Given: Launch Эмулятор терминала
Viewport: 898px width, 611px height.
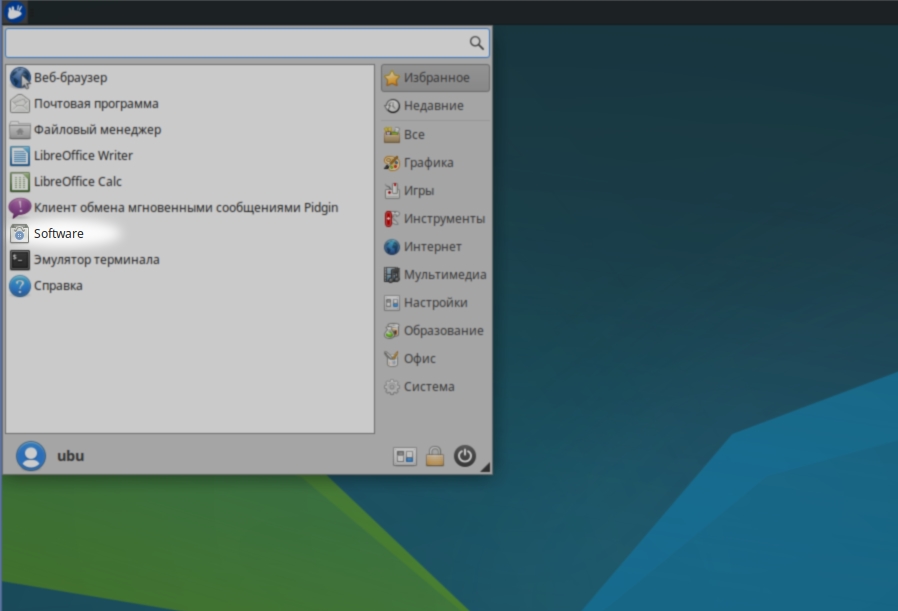Looking at the screenshot, I should pos(190,259).
